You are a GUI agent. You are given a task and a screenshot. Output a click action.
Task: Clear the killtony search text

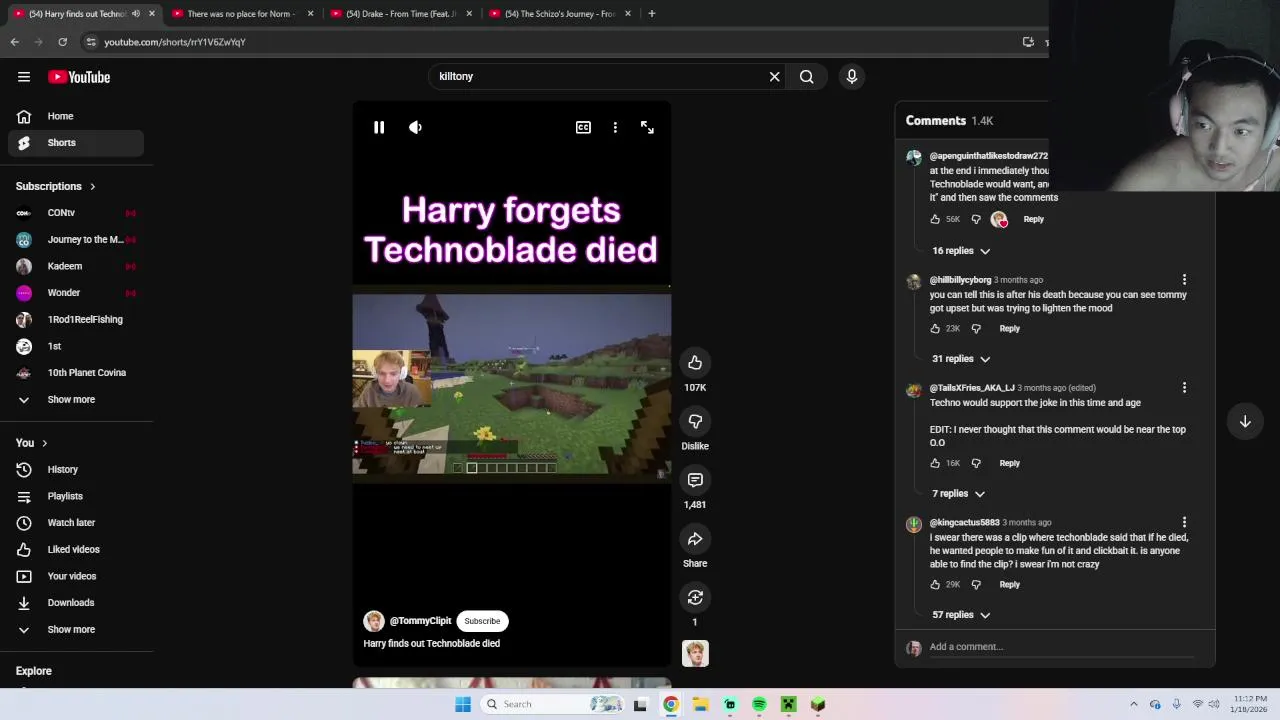click(774, 76)
